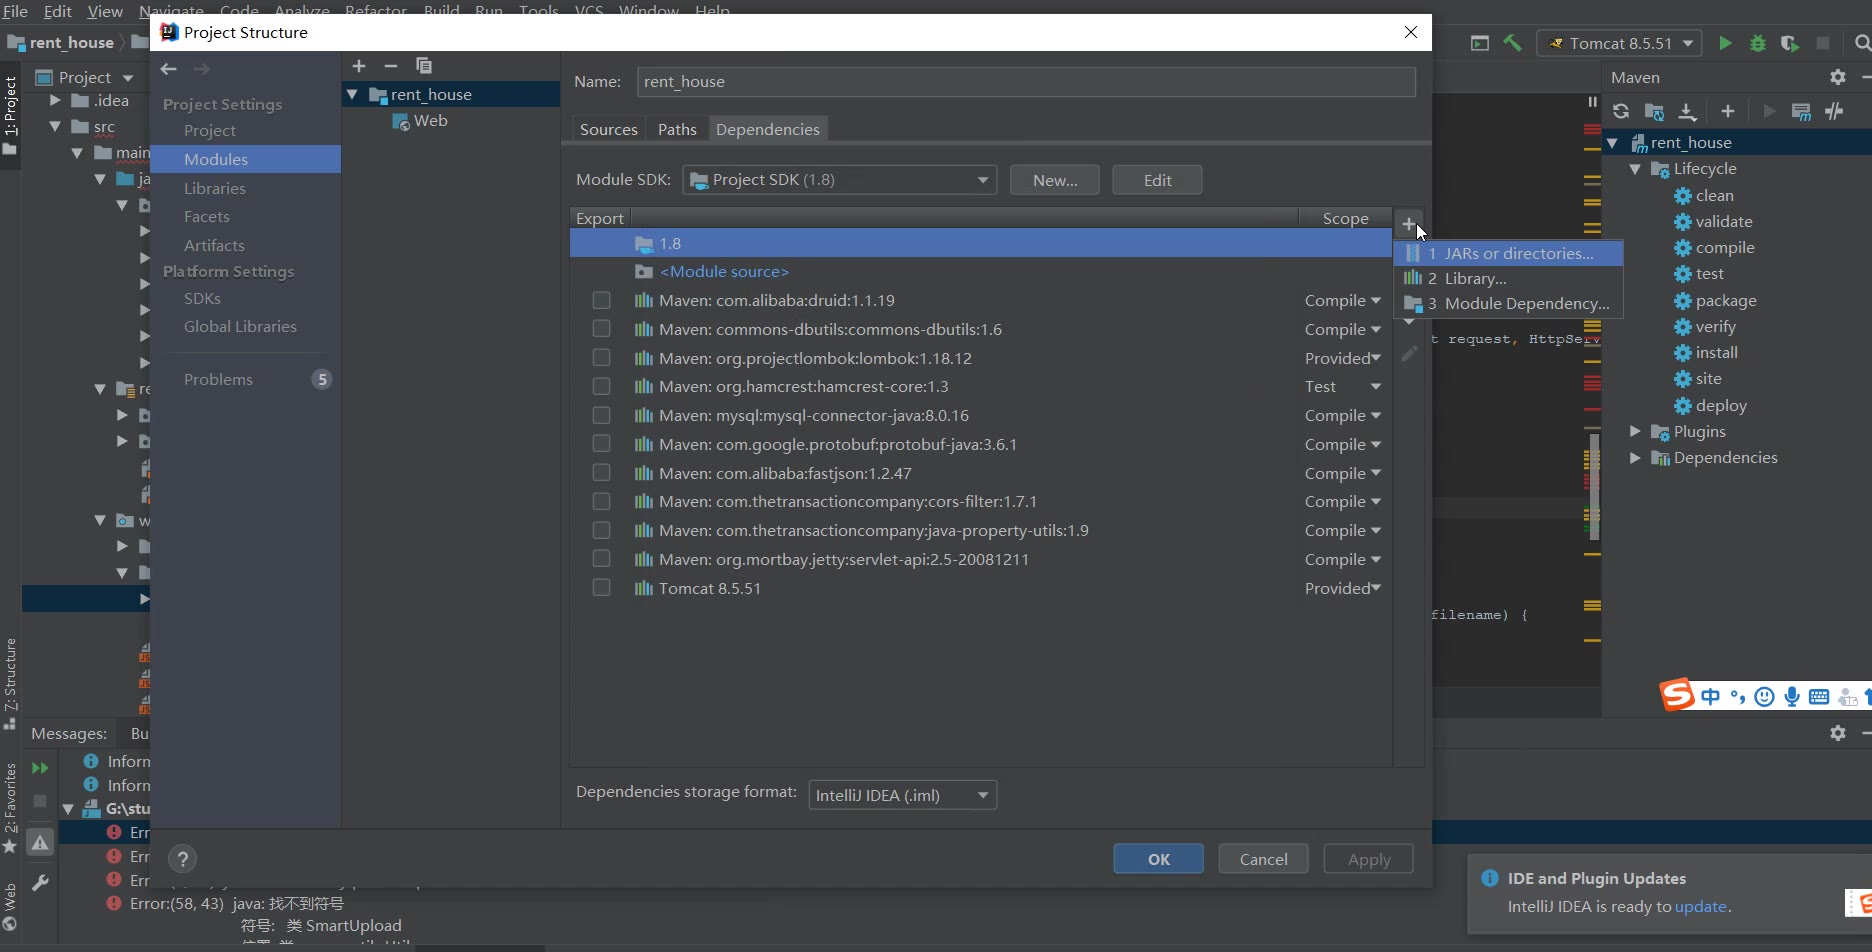Open Global Libraries in Platform Settings

240,326
